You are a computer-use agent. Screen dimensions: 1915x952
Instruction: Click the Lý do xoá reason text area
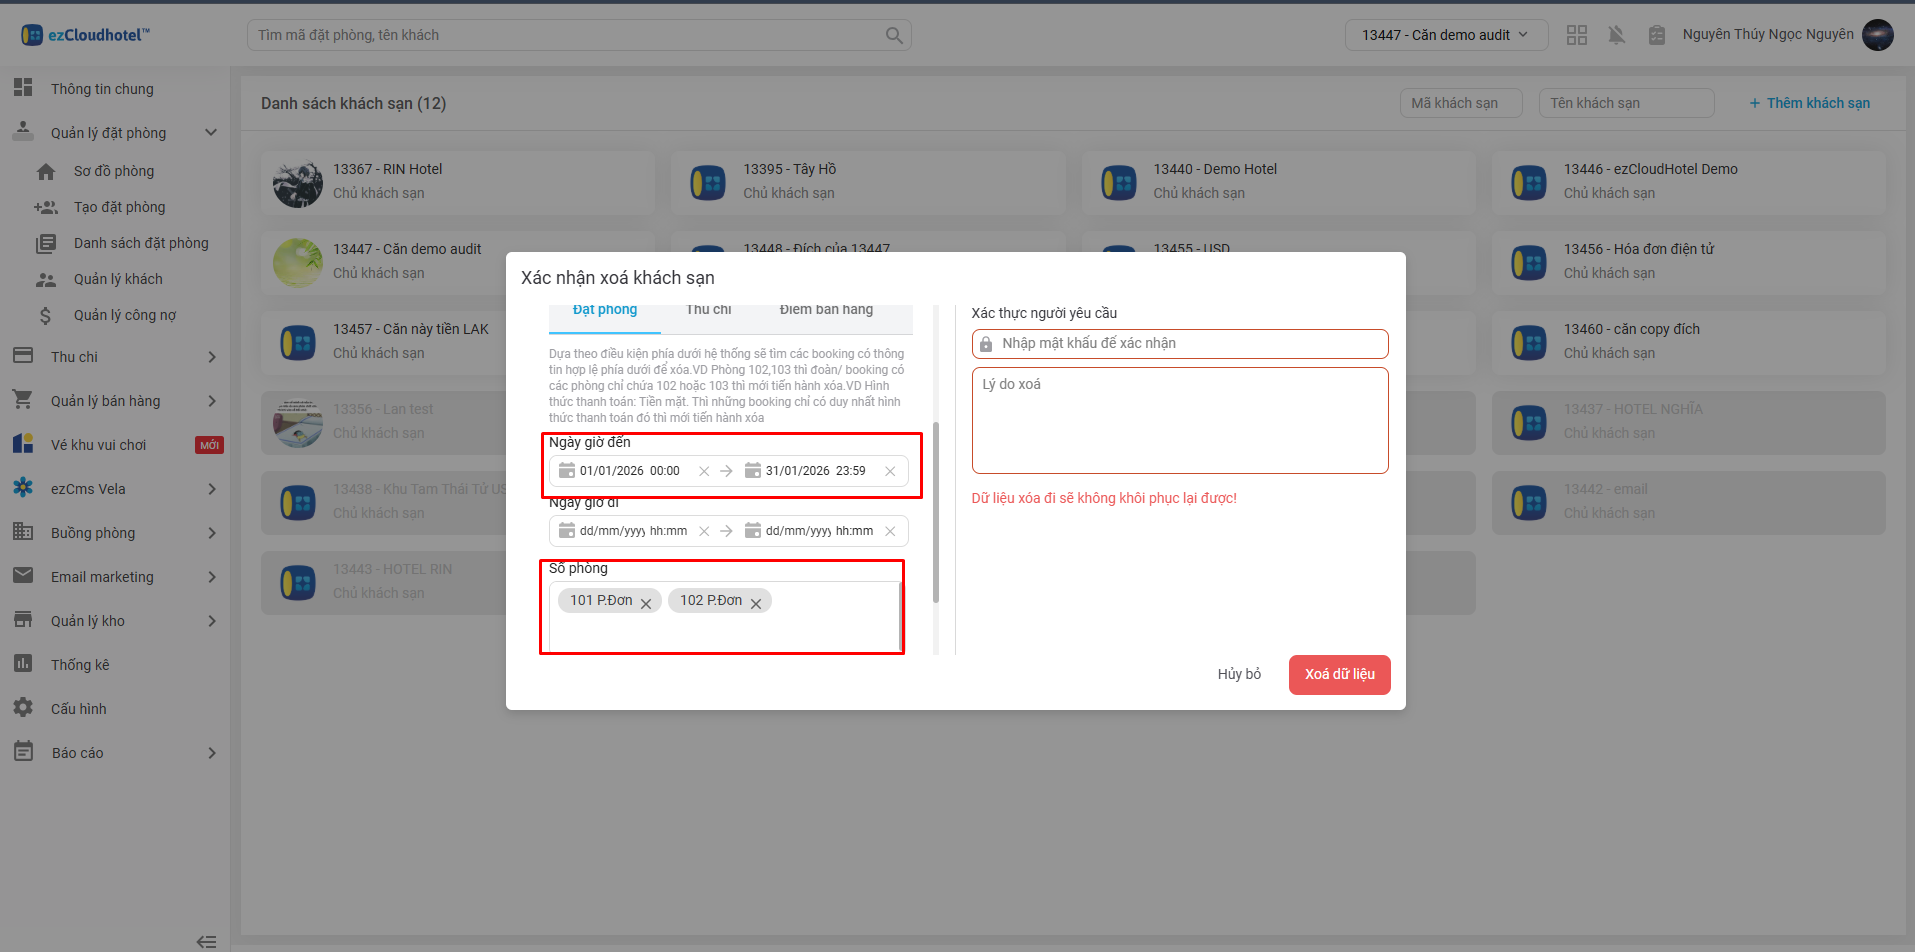1180,420
